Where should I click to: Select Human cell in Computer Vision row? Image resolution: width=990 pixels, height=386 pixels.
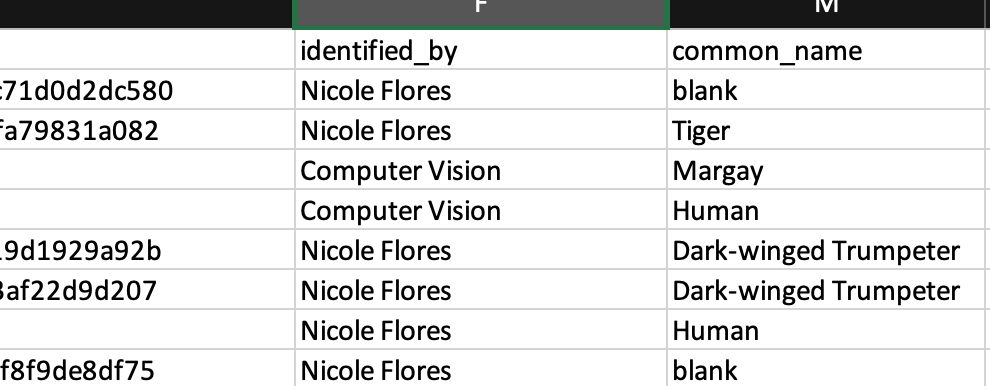[x=826, y=209]
